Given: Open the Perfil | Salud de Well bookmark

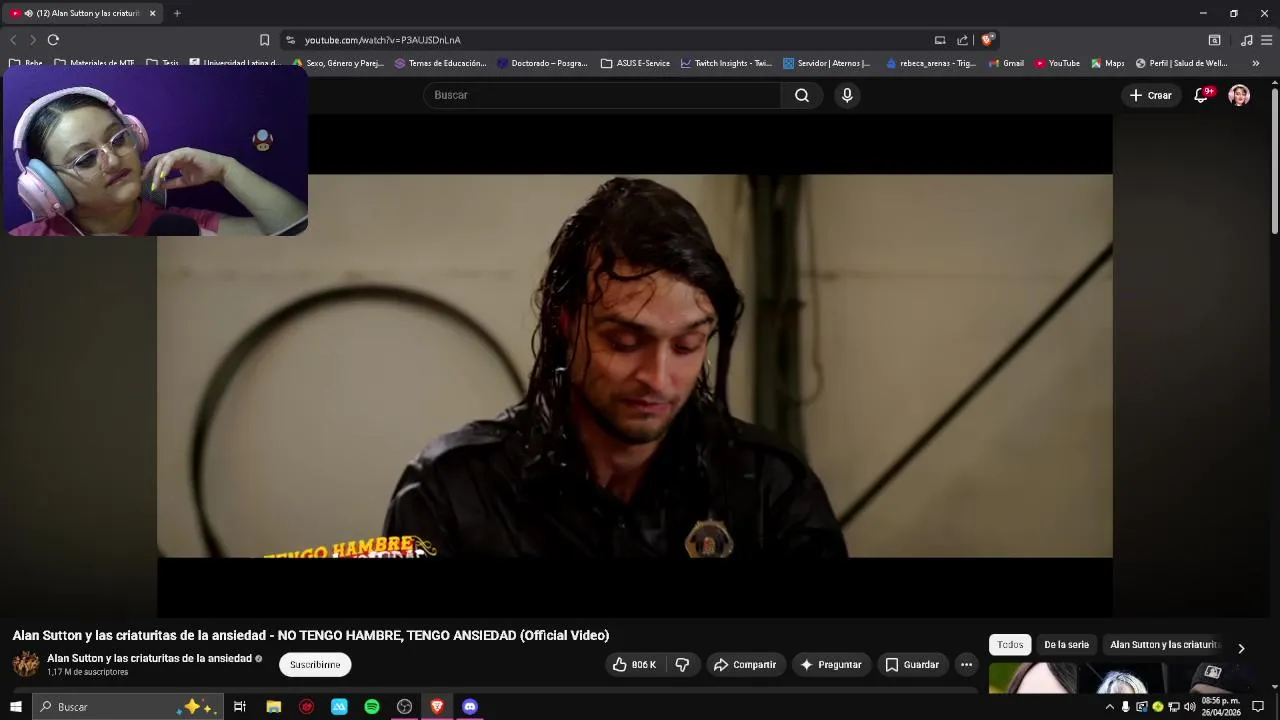Looking at the screenshot, I should pos(1181,63).
